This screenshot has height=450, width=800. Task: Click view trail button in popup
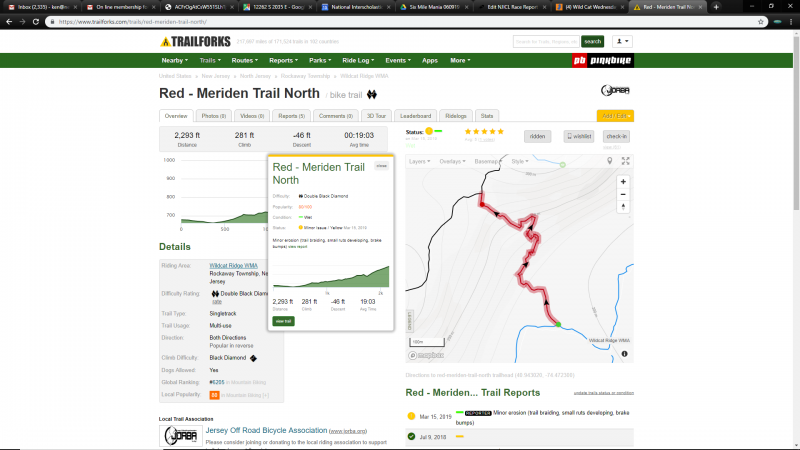283,321
